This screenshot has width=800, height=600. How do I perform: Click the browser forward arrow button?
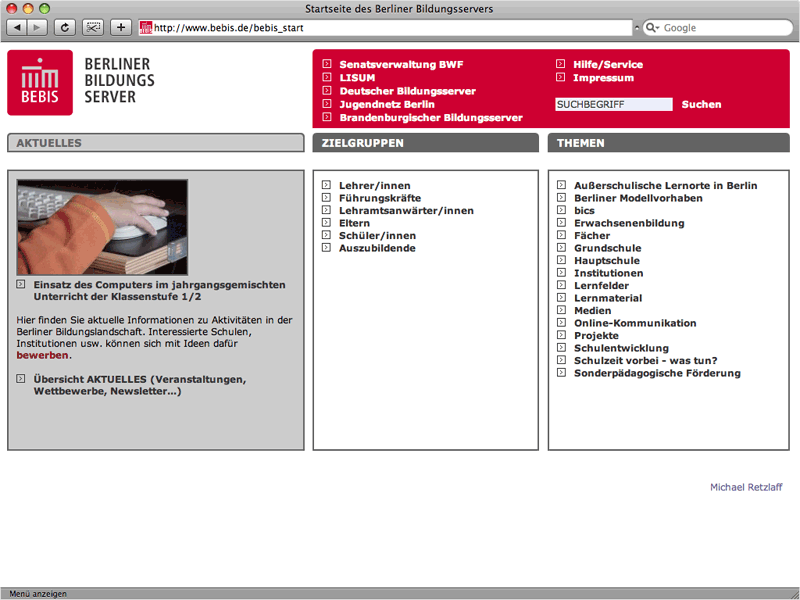pyautogui.click(x=38, y=27)
